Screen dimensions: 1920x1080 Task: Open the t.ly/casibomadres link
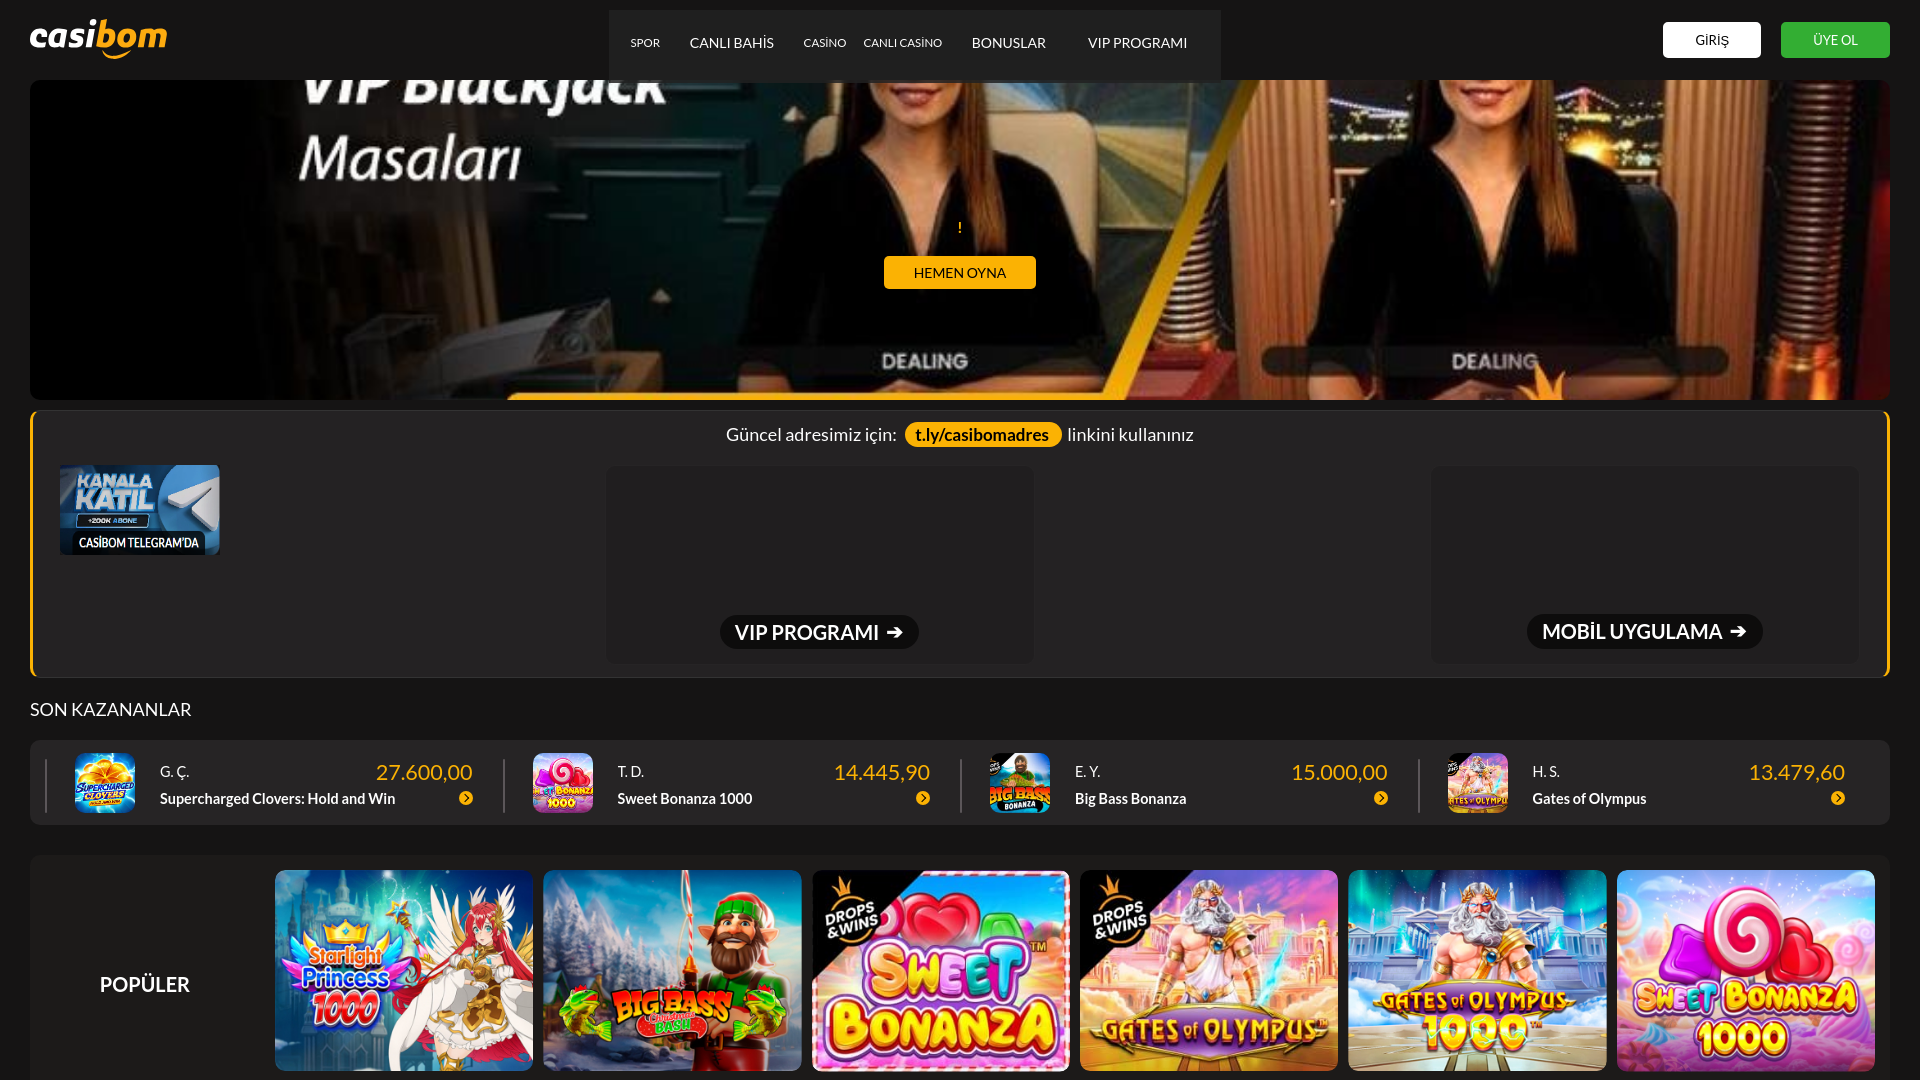point(982,434)
